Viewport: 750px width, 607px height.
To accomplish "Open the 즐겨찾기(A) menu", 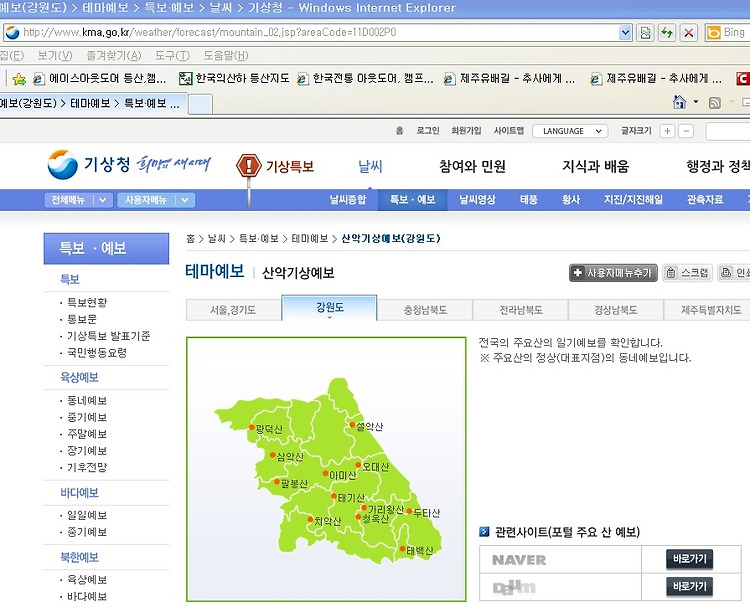I will click(114, 55).
